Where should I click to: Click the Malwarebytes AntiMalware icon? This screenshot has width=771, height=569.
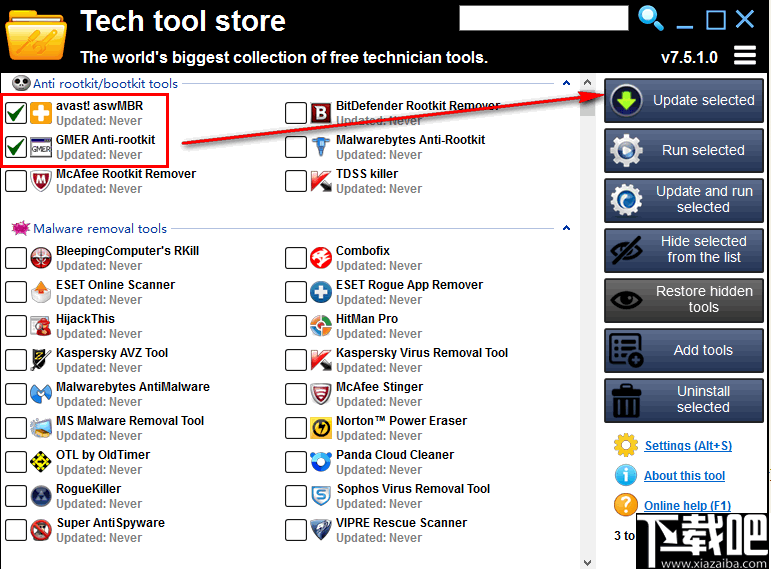coord(41,393)
